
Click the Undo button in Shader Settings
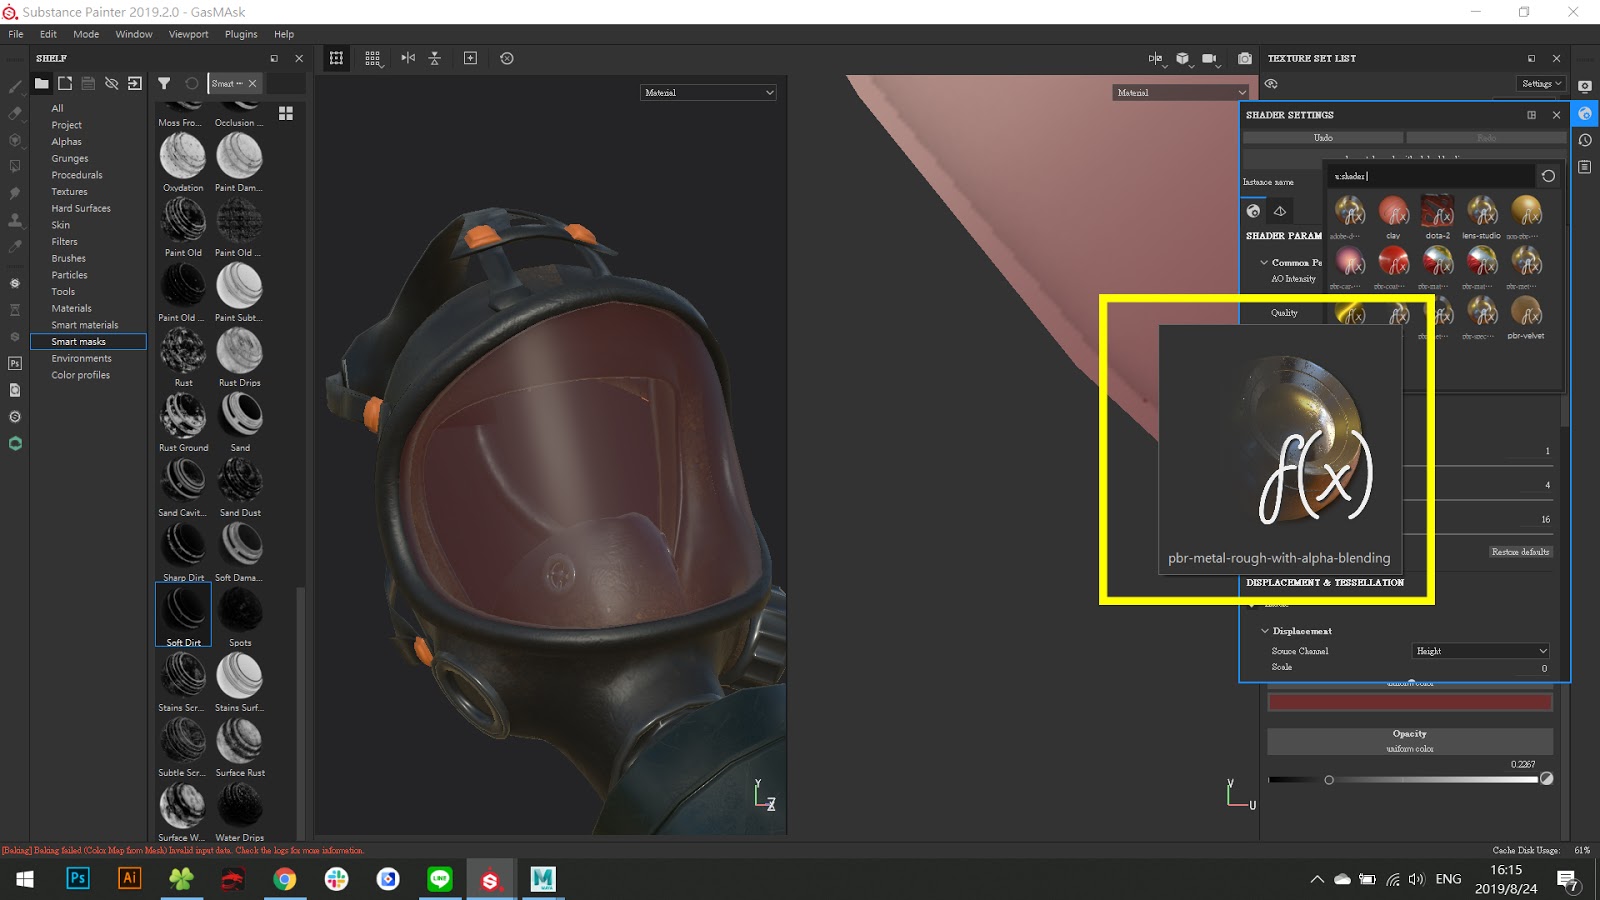point(1323,138)
